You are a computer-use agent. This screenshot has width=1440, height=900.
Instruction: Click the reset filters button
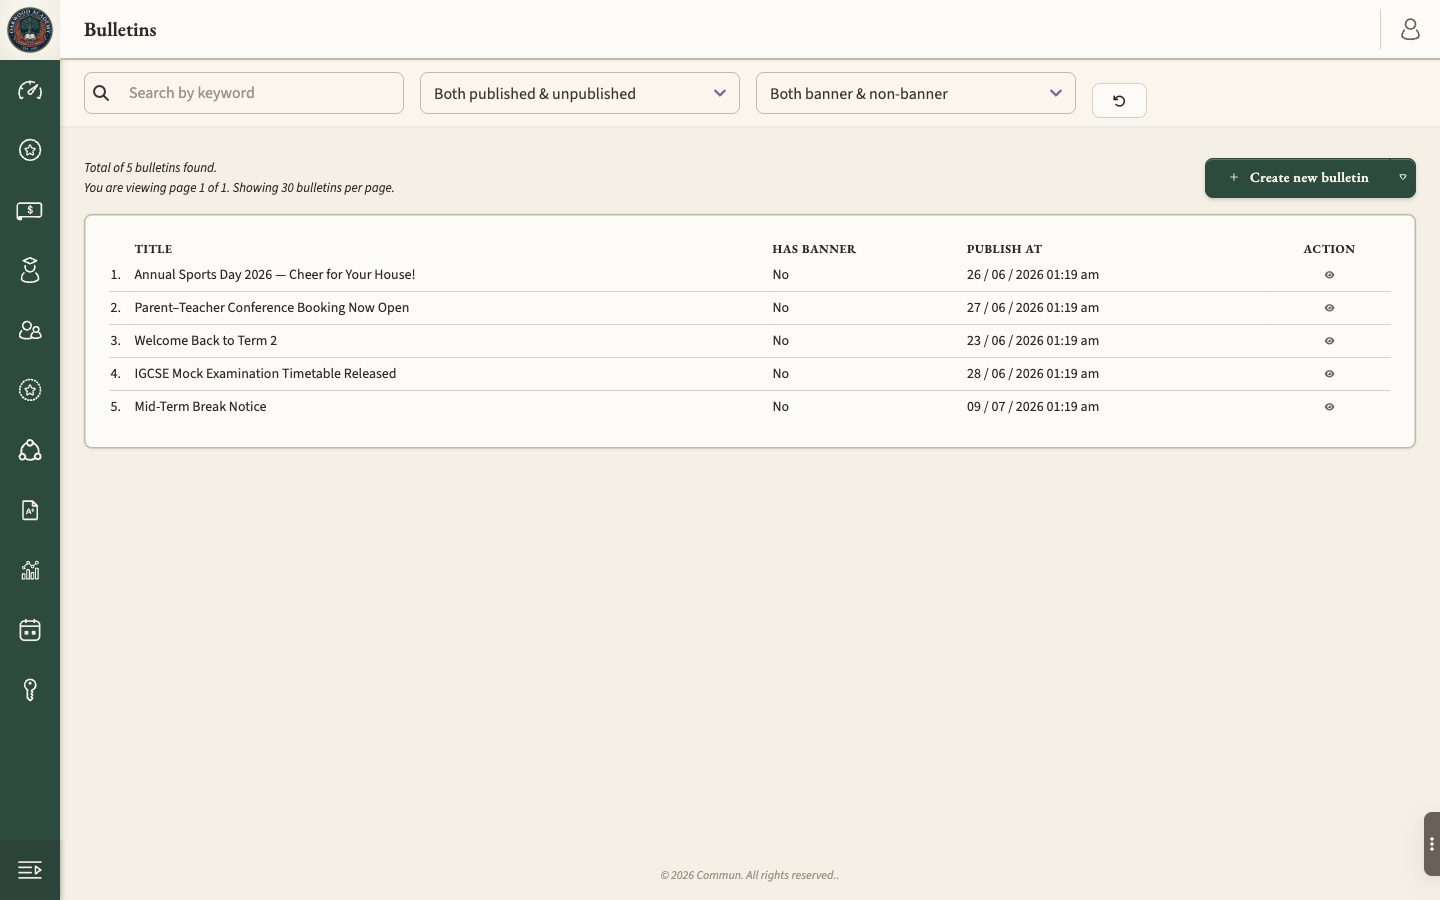tap(1119, 100)
